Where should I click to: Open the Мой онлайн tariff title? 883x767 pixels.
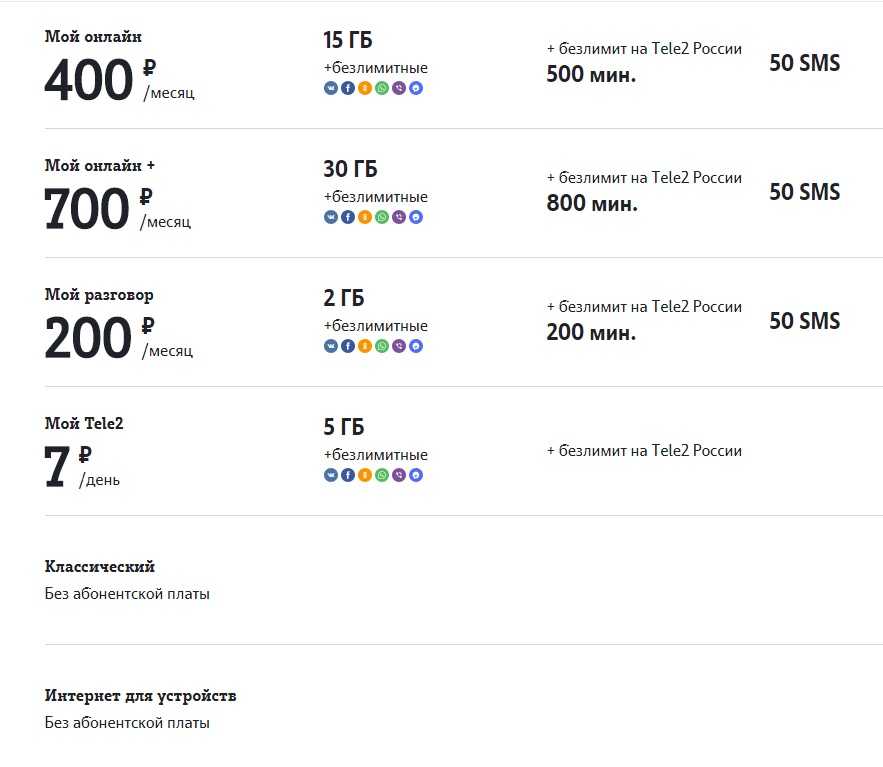tap(93, 37)
